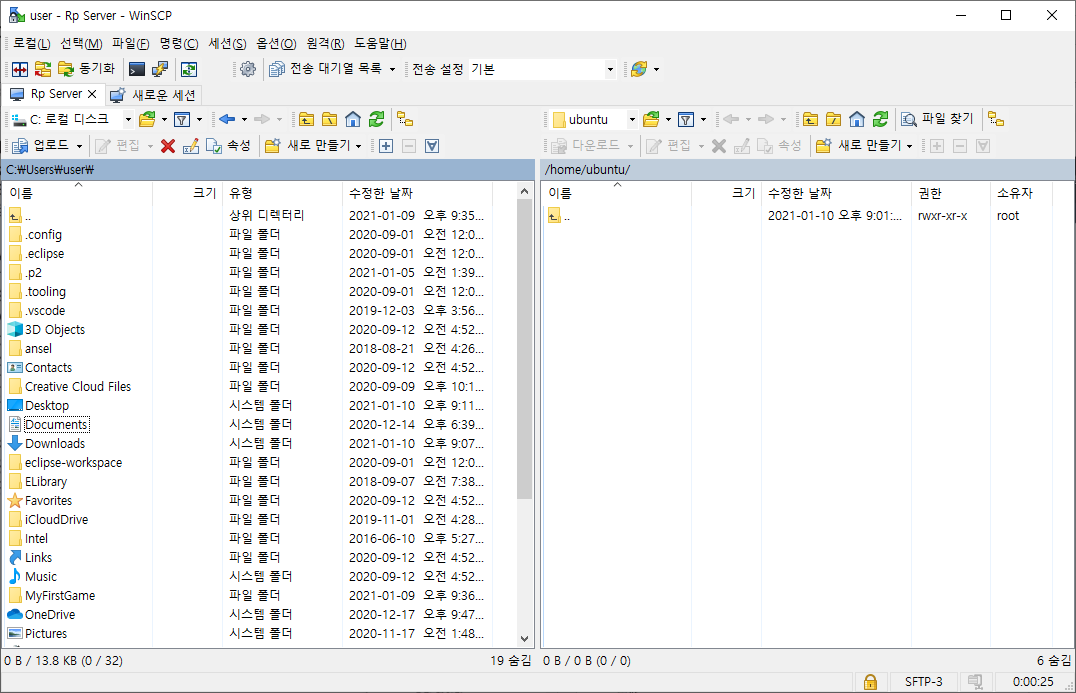Go back in the local panel with the blue arrow

[x=227, y=119]
